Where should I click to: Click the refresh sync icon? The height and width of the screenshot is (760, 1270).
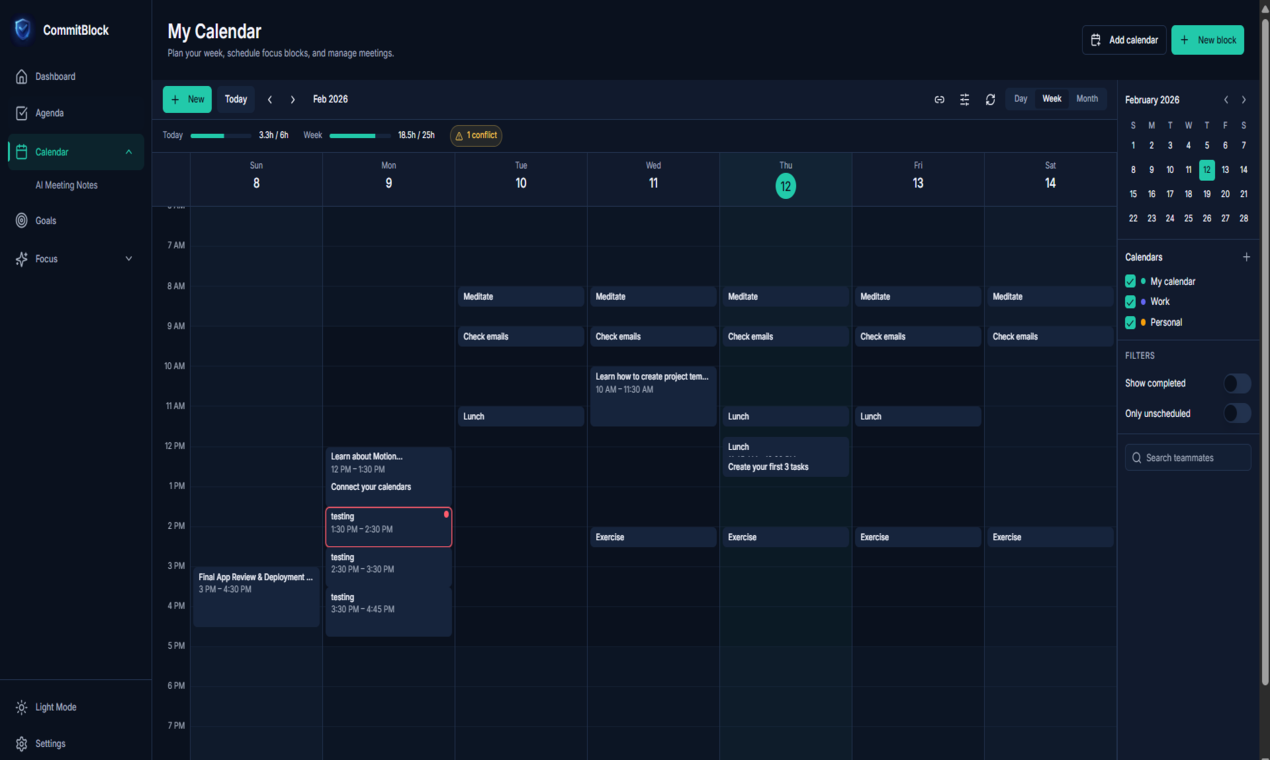click(x=990, y=99)
